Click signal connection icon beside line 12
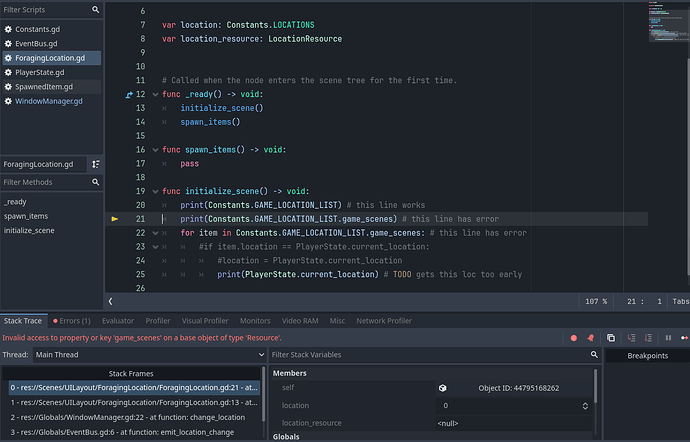690x442 pixels. click(x=129, y=94)
